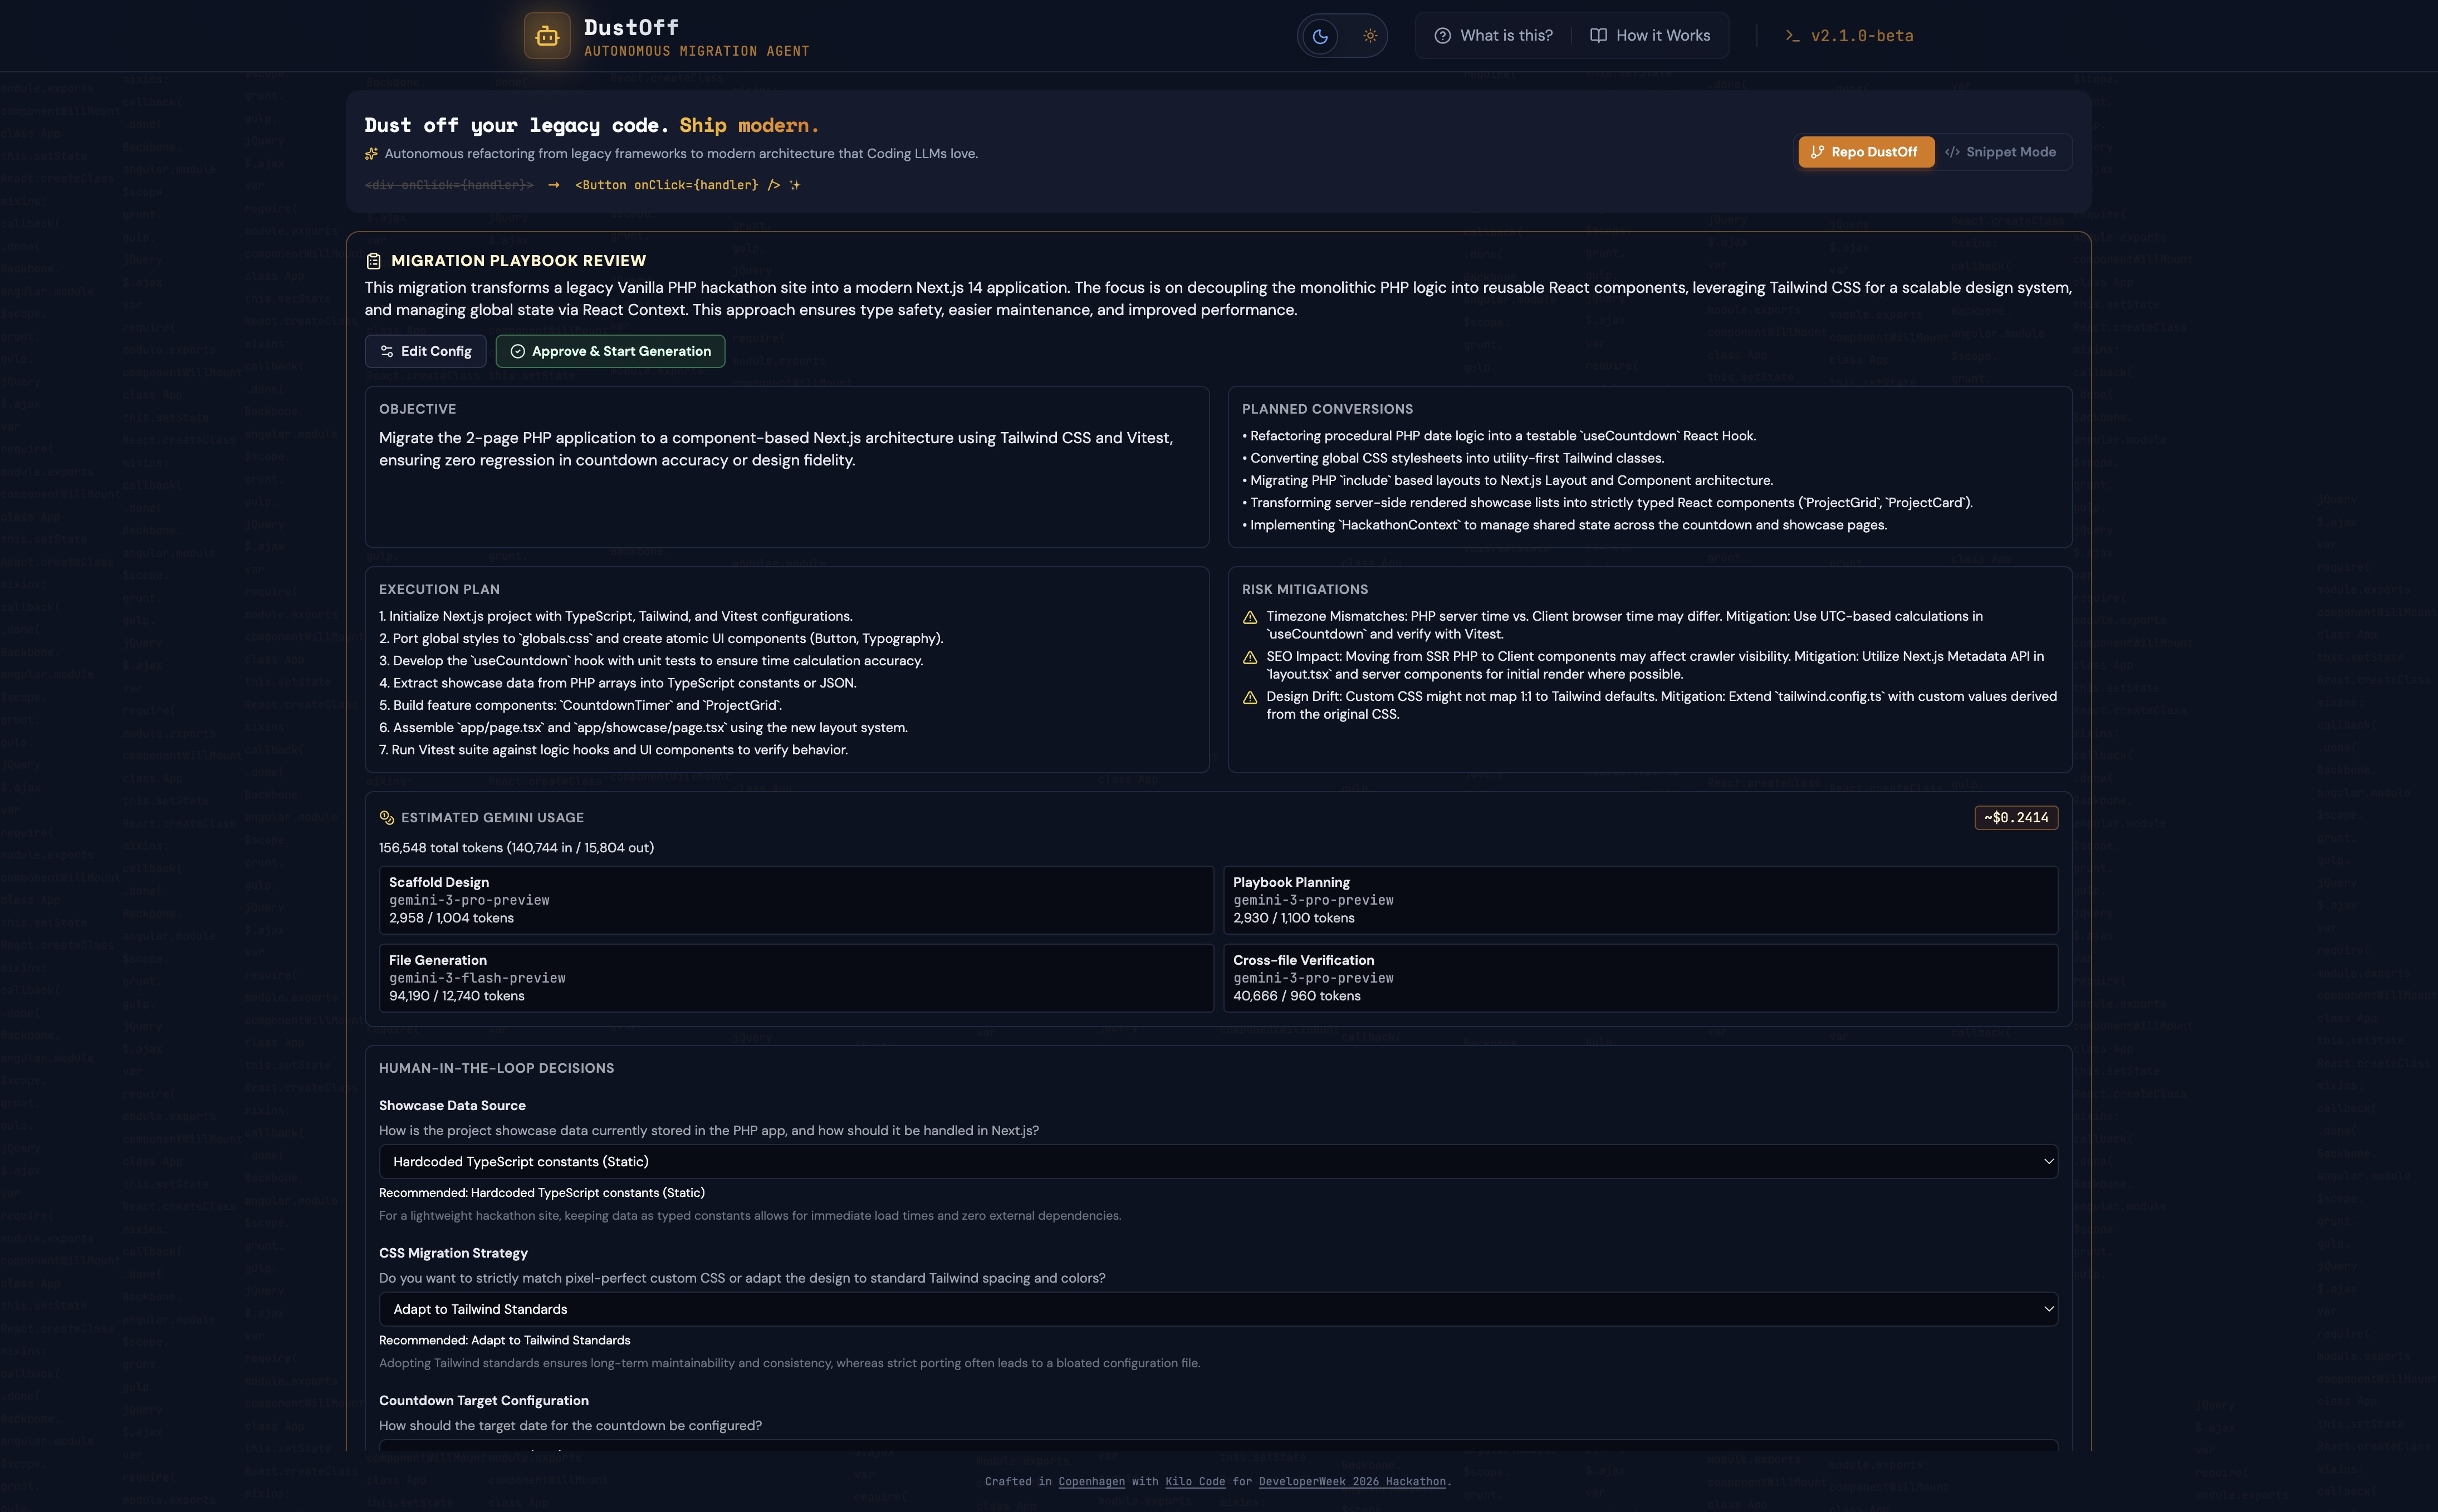Click the SEO Impact warning triangle icon
This screenshot has width=2438, height=1512.
coord(1249,658)
